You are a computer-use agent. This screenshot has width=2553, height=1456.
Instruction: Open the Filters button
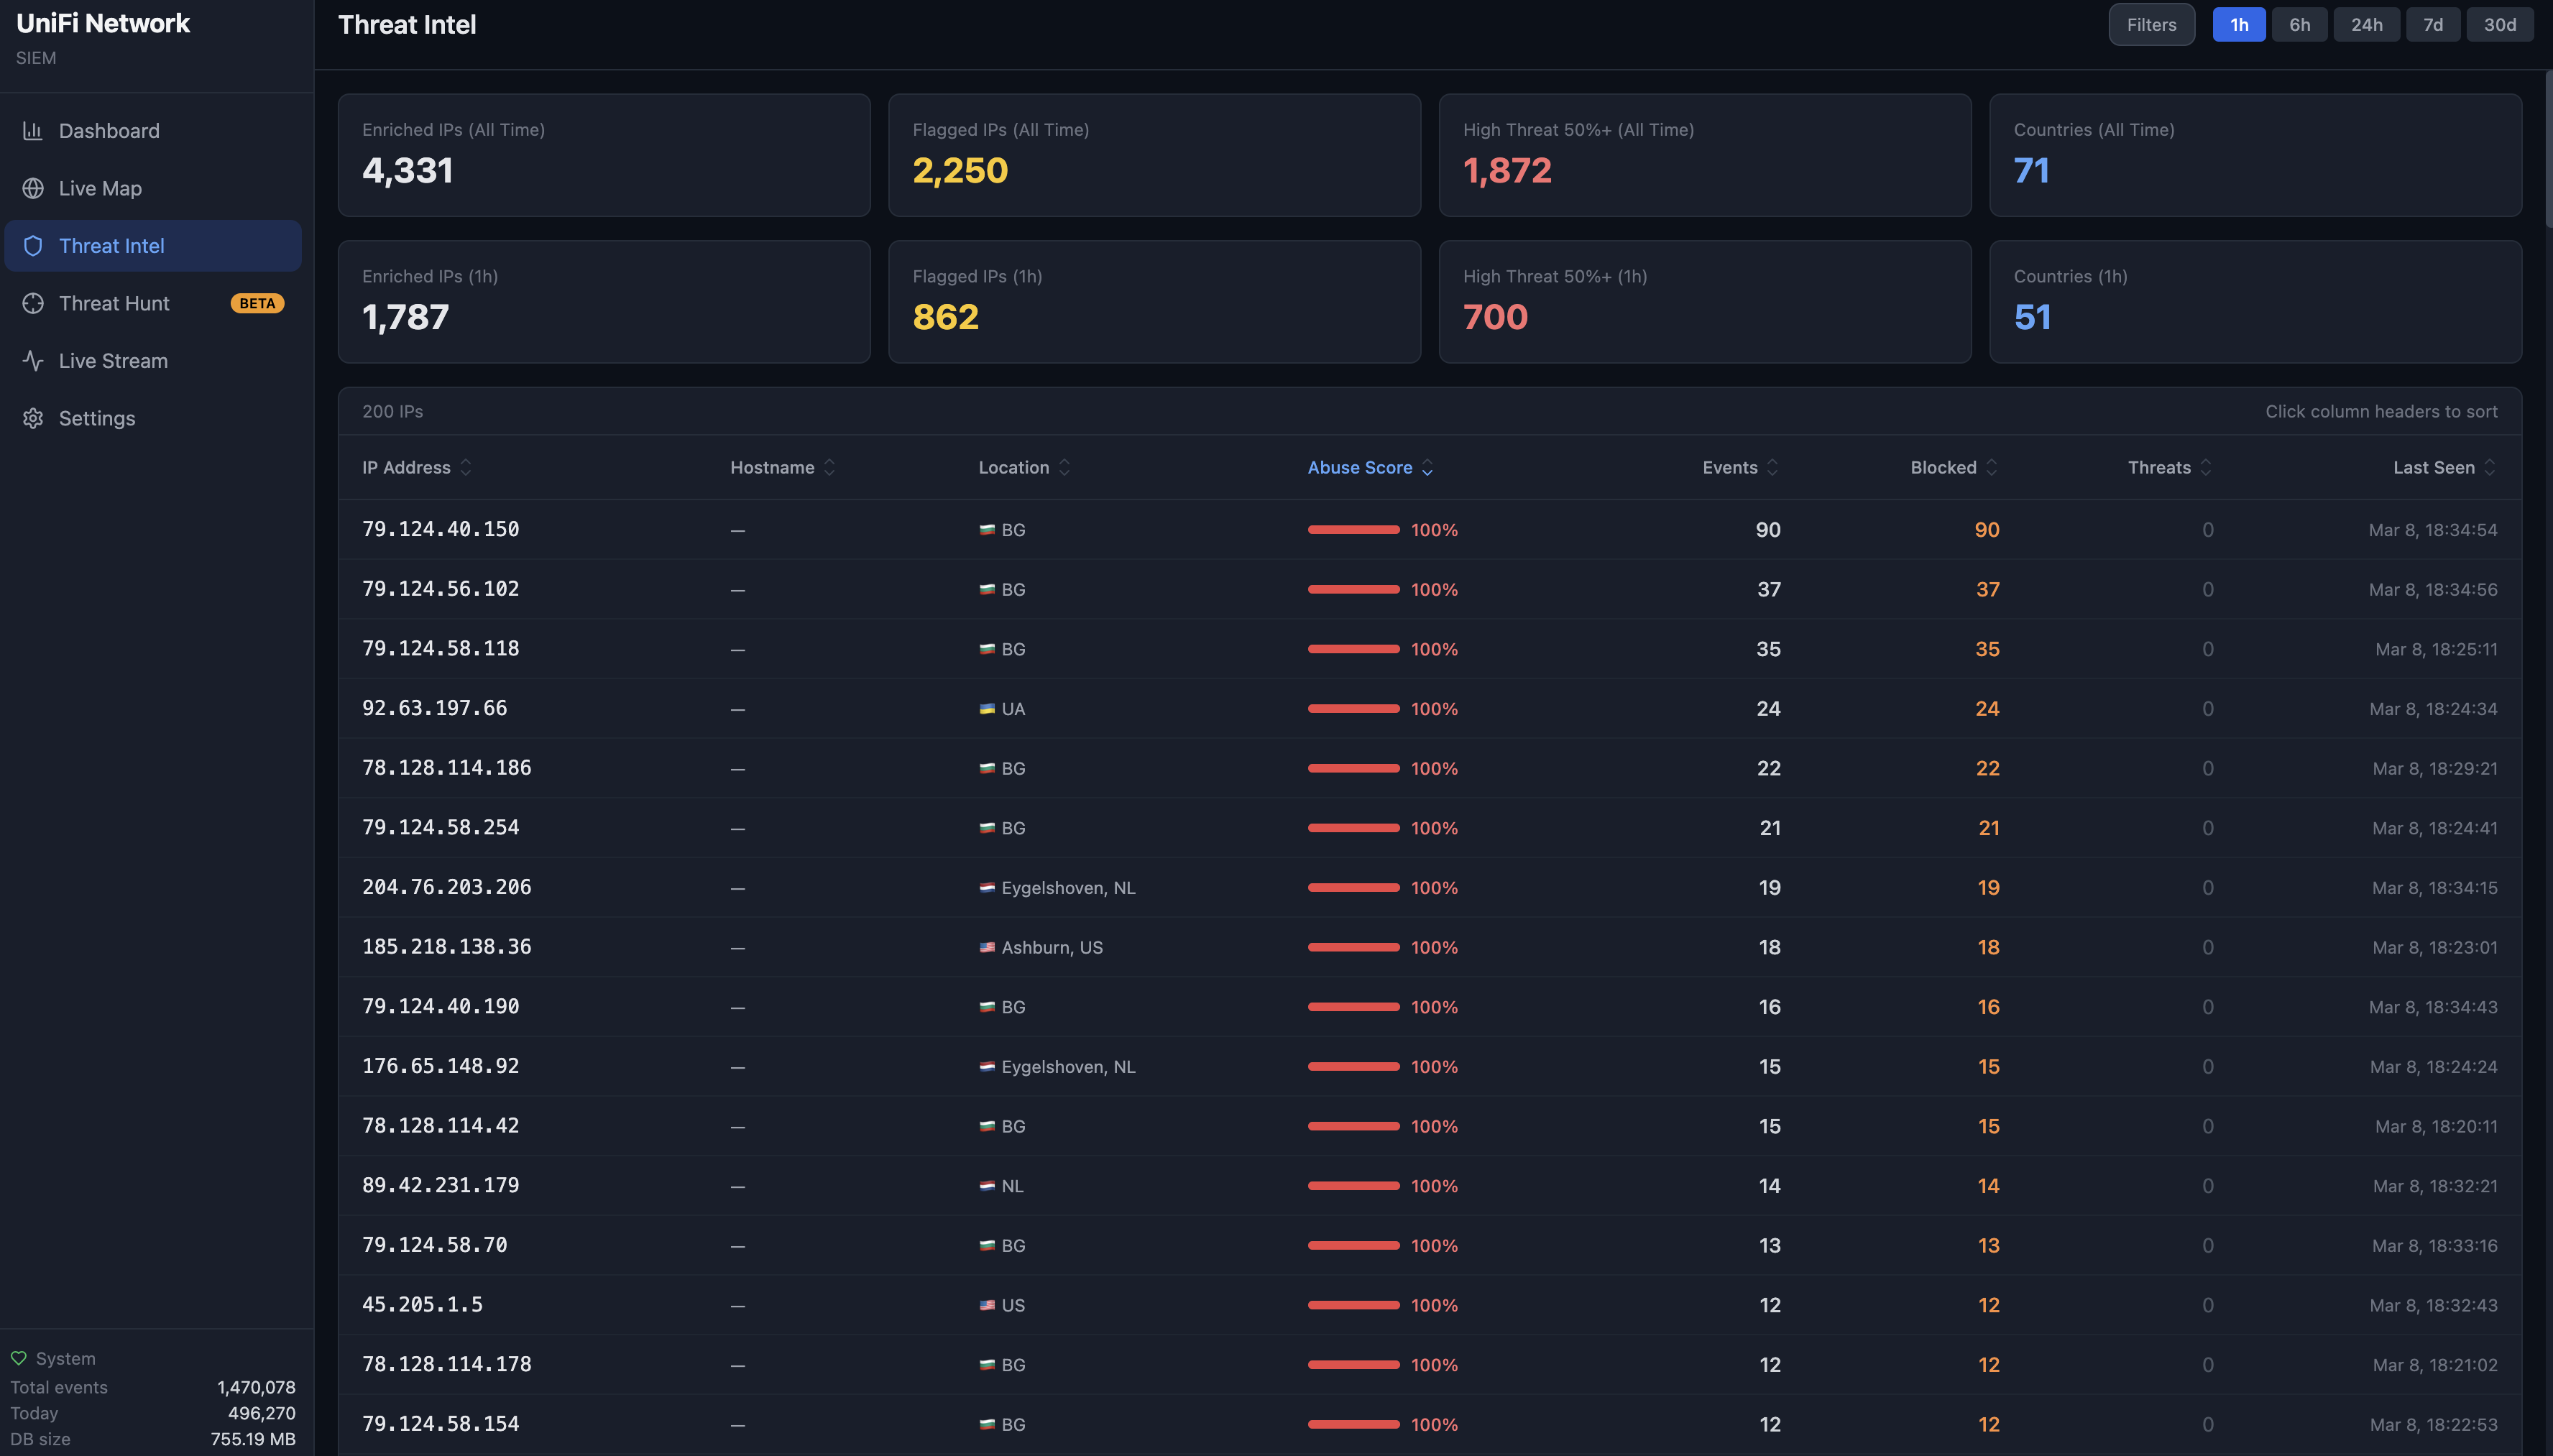2151,25
